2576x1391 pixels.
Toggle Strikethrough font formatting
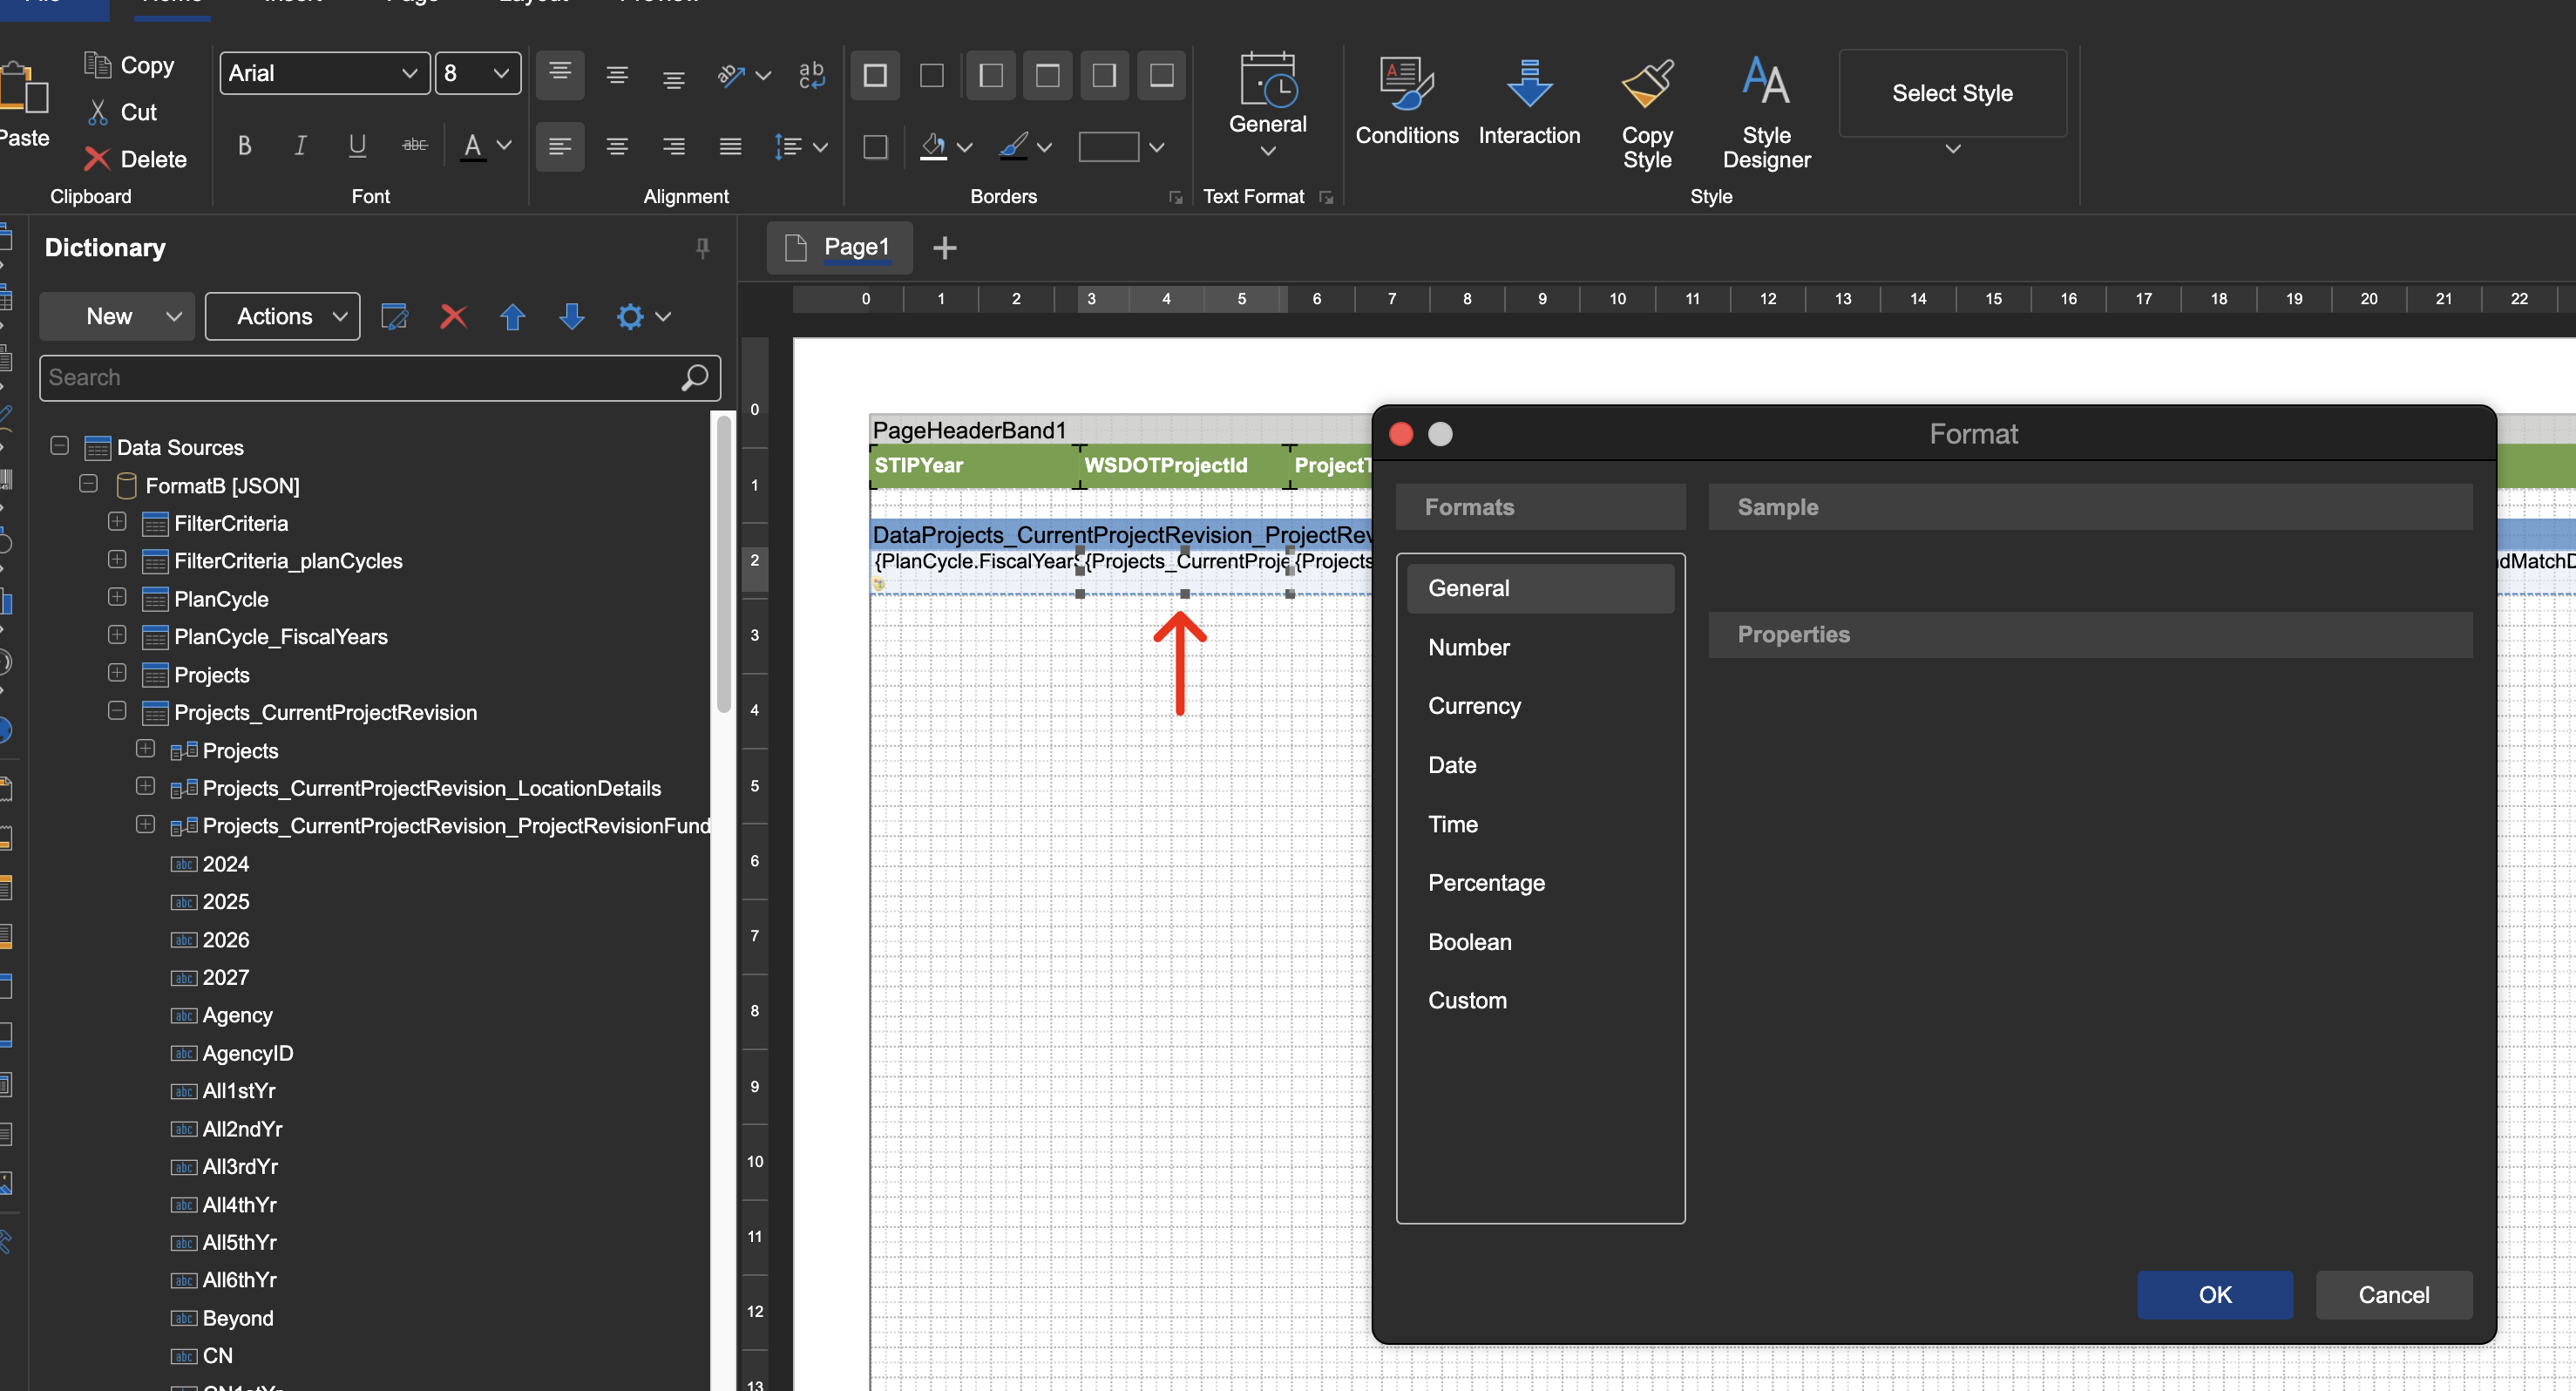pos(414,146)
